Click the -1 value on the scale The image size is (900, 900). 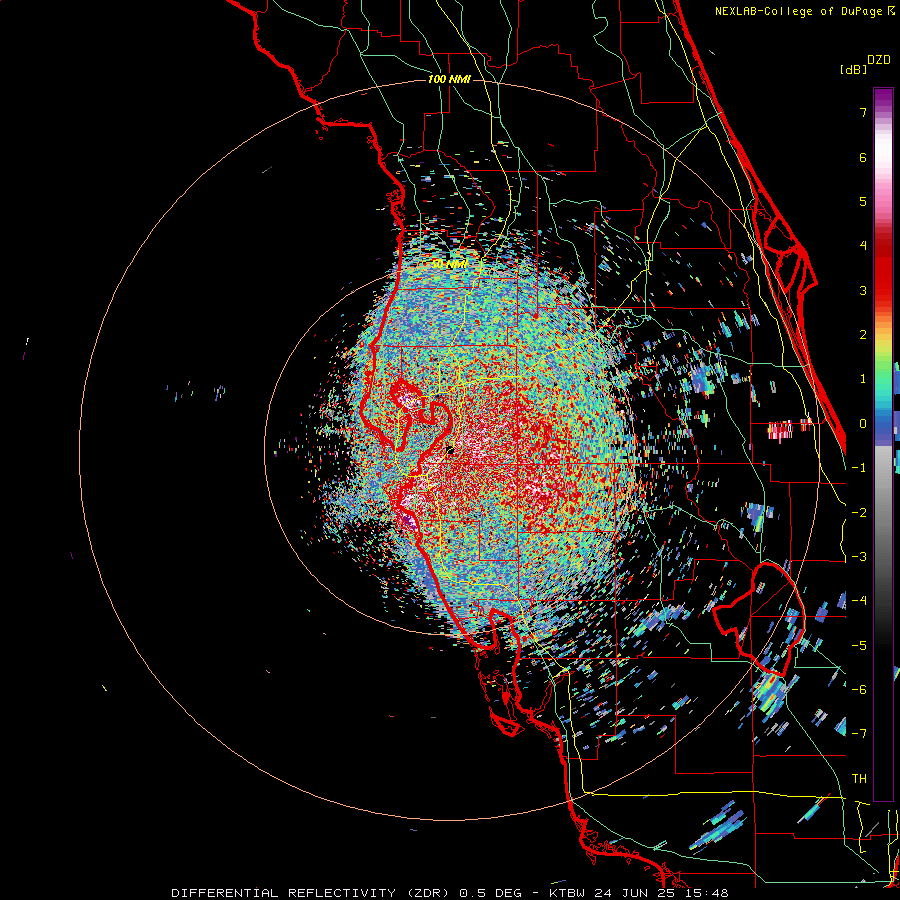[x=859, y=468]
